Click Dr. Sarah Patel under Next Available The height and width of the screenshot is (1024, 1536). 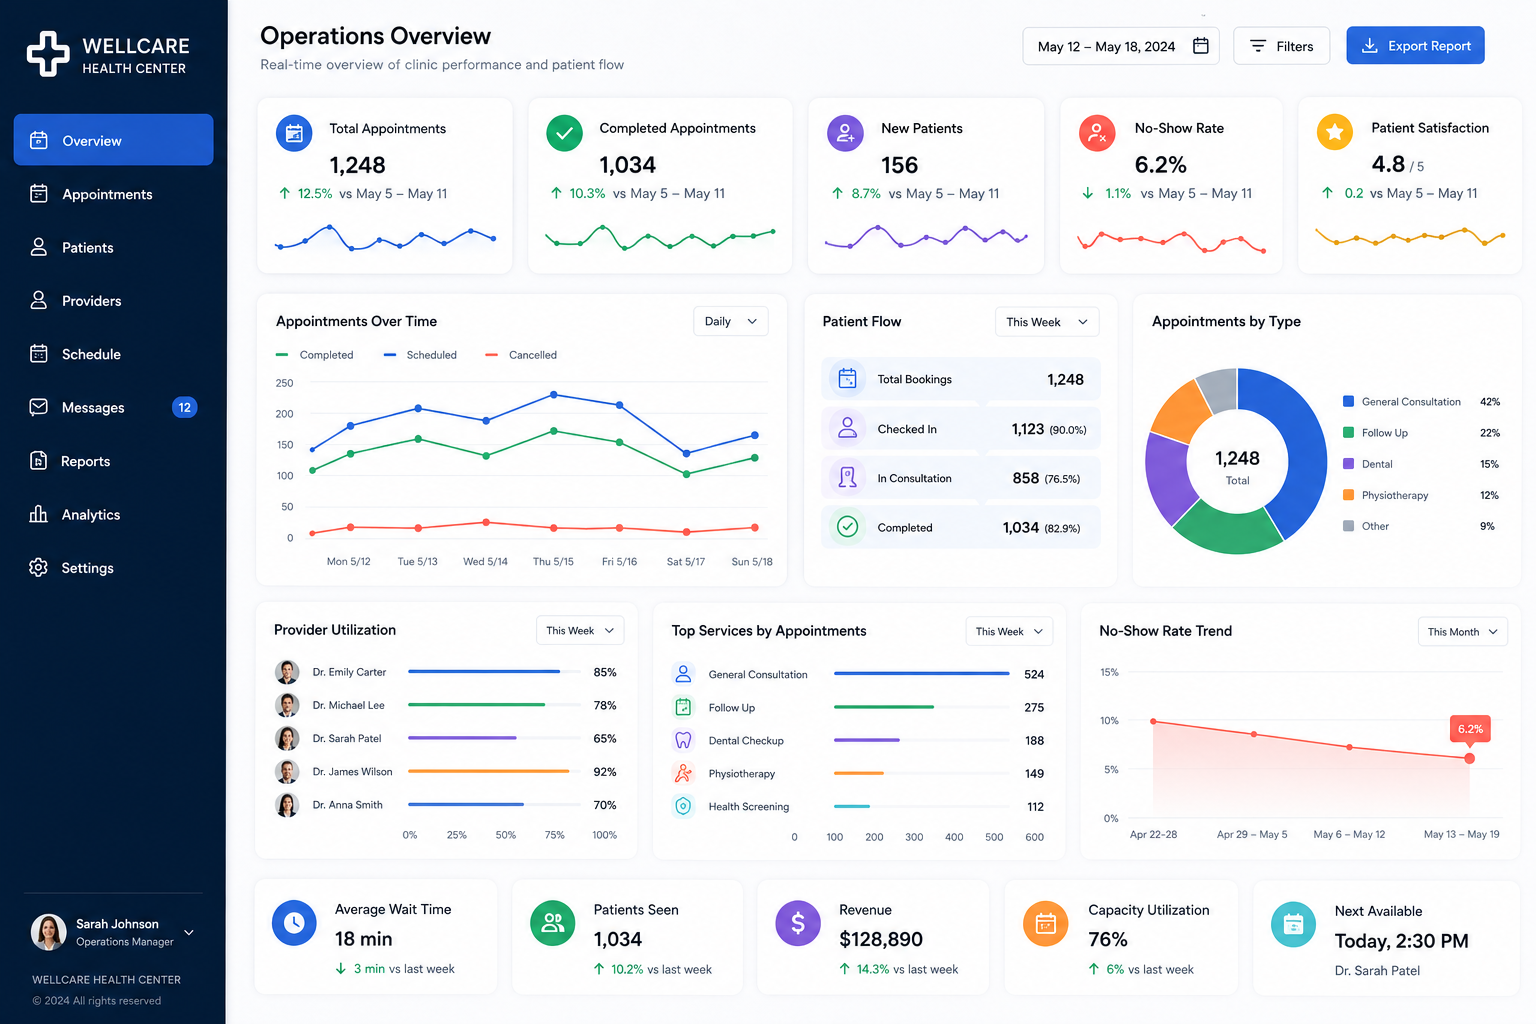[x=1377, y=970]
